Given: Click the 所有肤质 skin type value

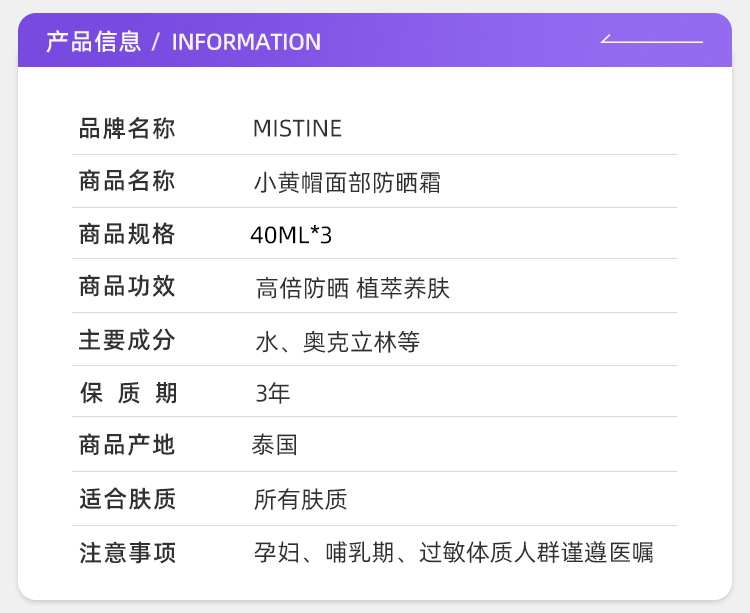Looking at the screenshot, I should click(x=300, y=499).
